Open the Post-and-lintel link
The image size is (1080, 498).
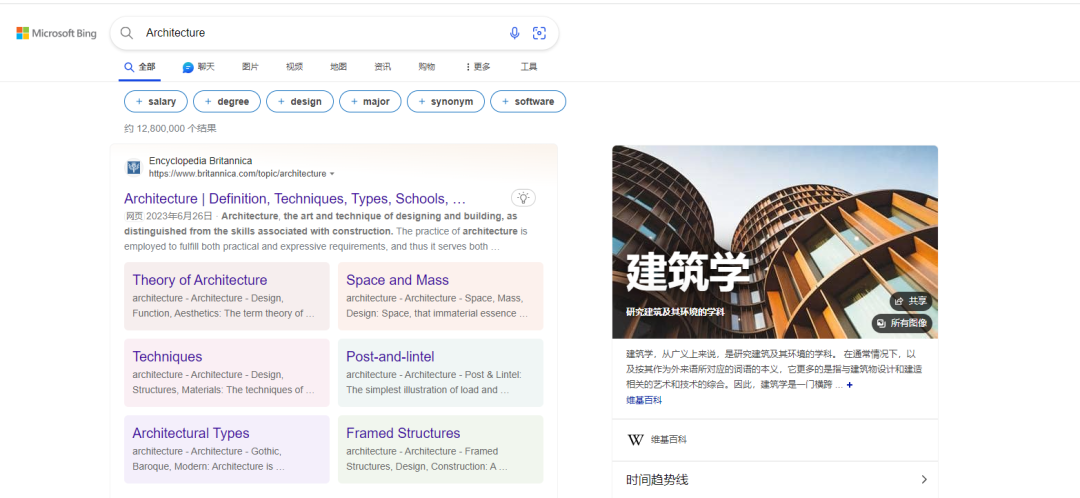coord(391,356)
